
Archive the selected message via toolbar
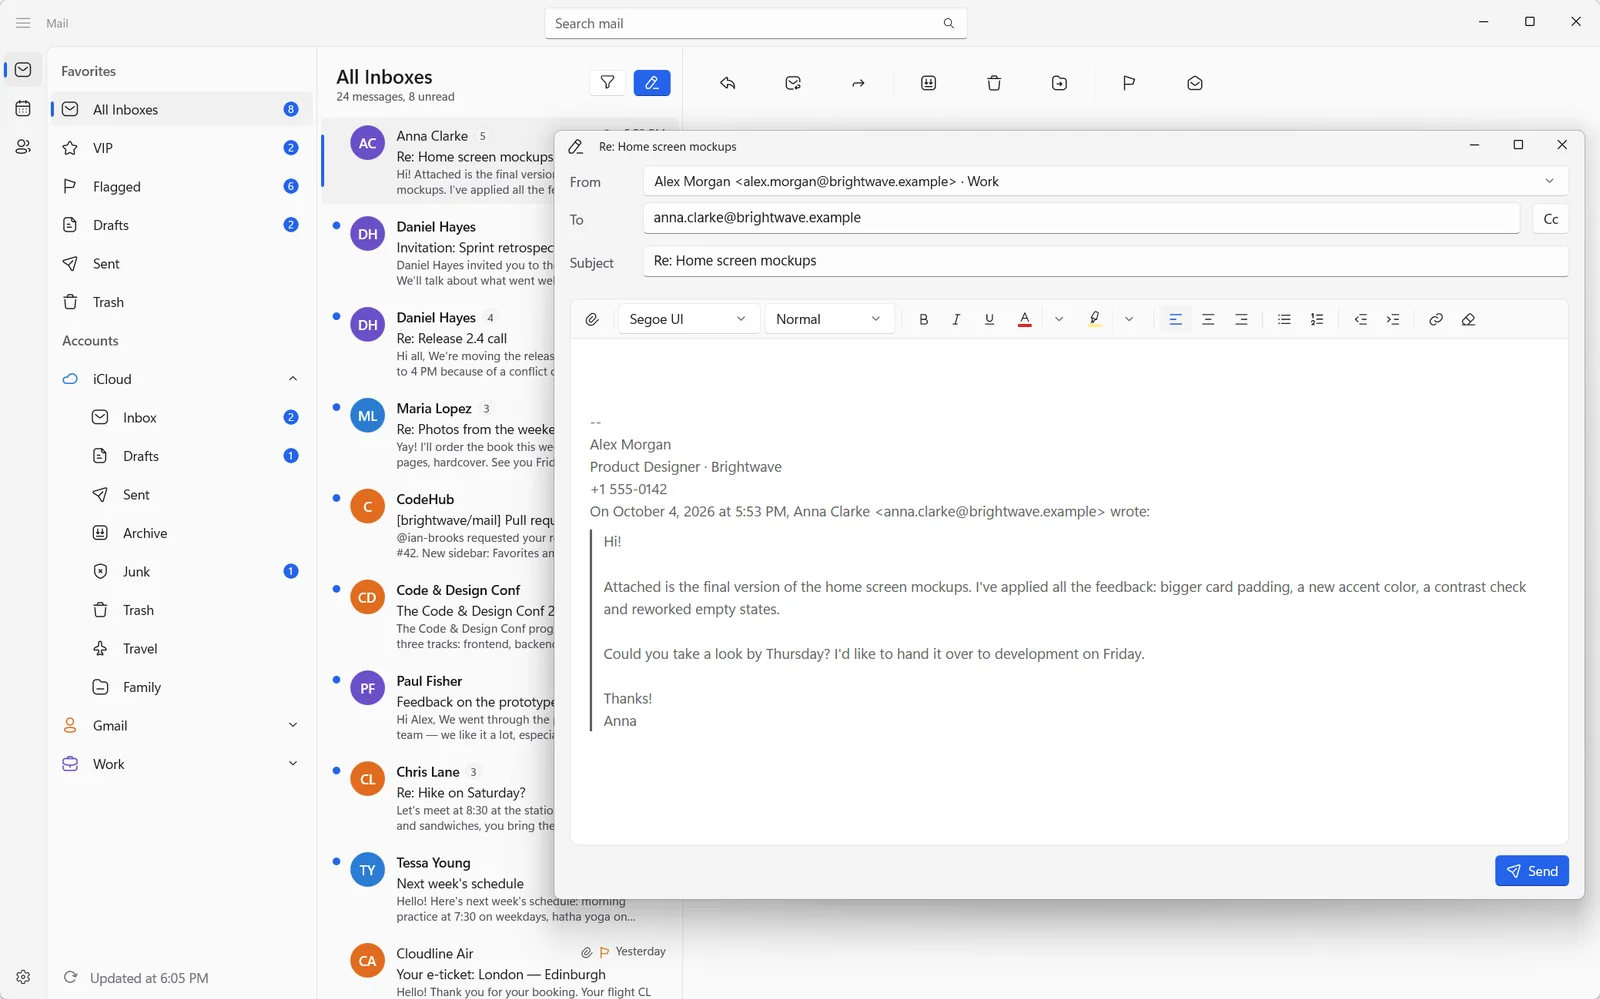pos(929,83)
